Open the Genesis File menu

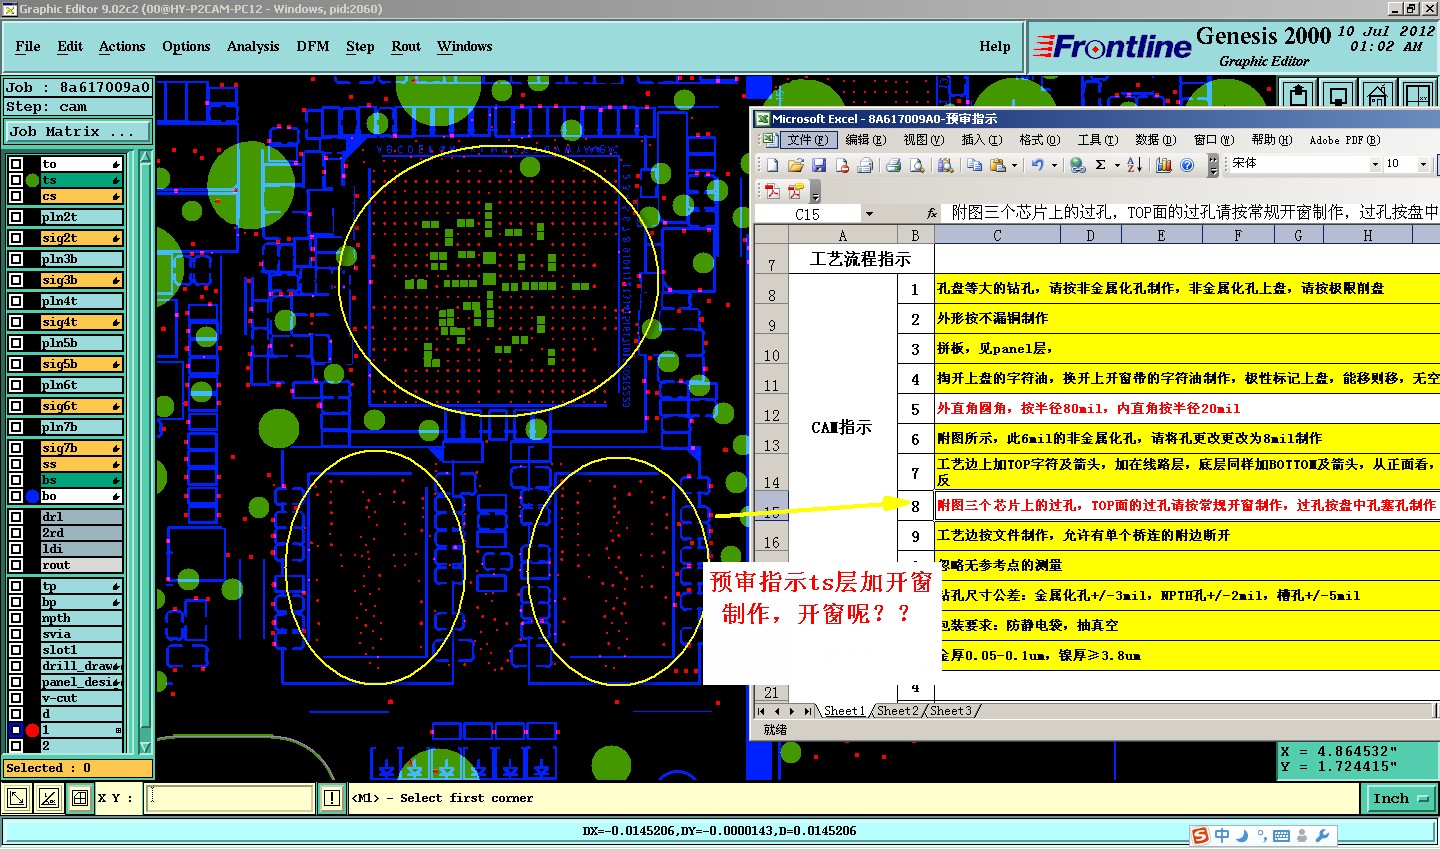(x=28, y=46)
